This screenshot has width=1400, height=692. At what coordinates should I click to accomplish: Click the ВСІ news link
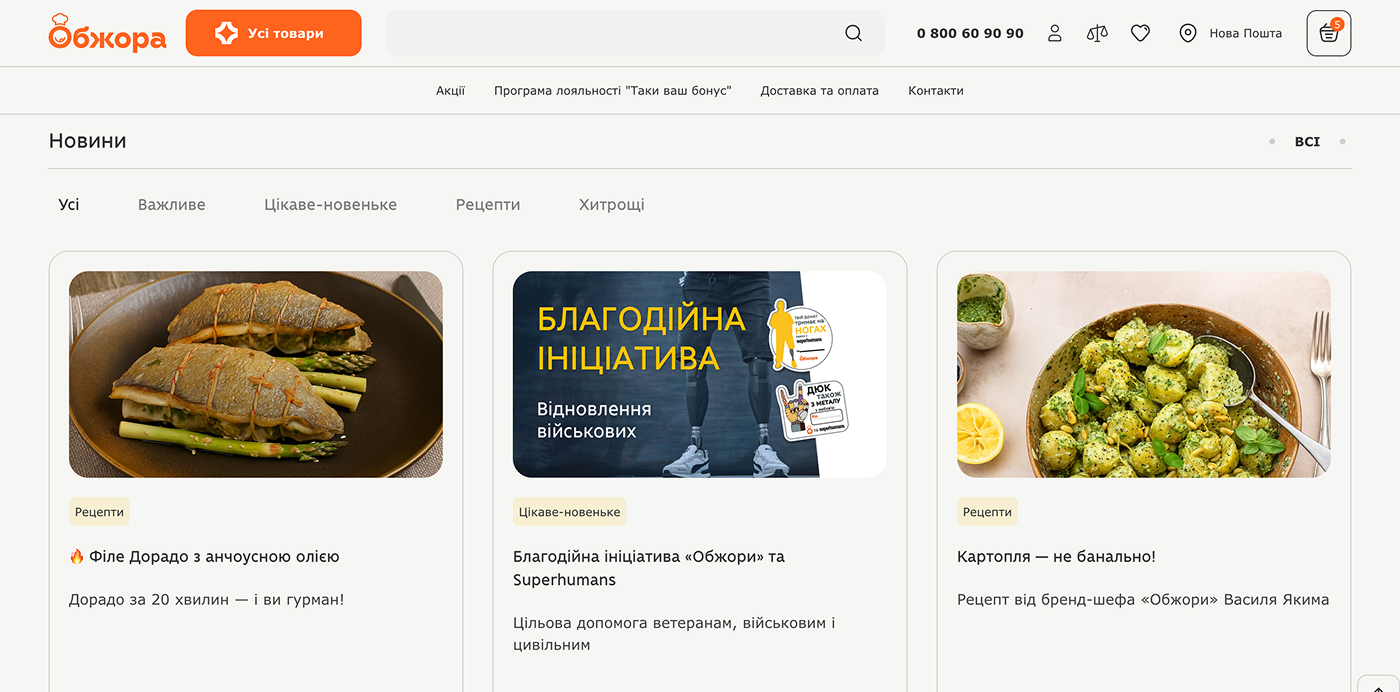[x=1307, y=142]
